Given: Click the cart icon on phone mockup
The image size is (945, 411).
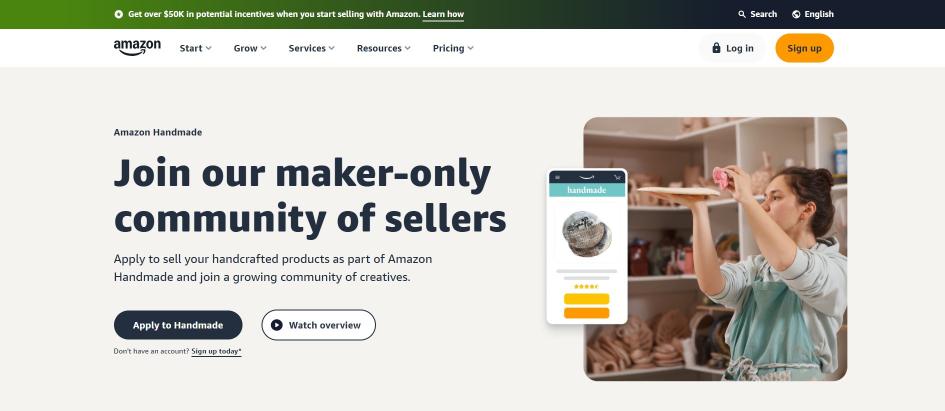Looking at the screenshot, I should [x=617, y=177].
